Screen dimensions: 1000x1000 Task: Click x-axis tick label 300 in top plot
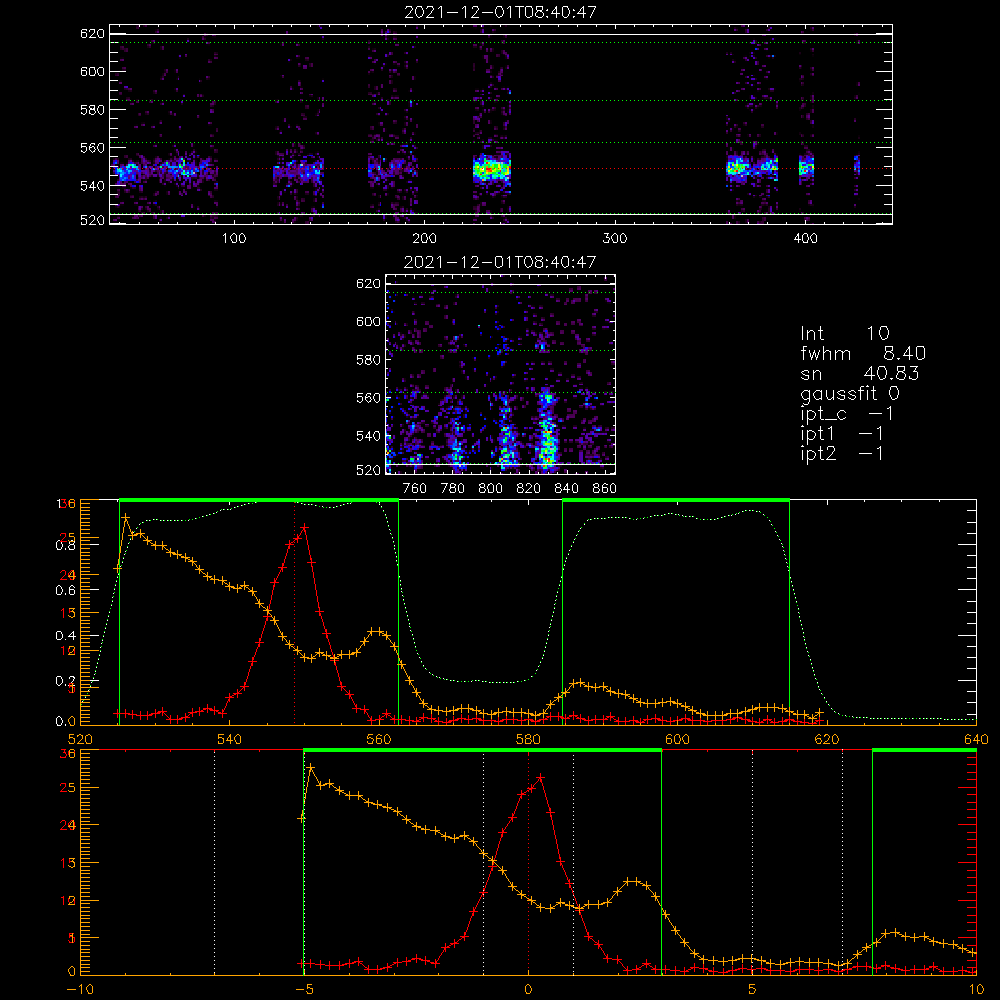(x=615, y=238)
